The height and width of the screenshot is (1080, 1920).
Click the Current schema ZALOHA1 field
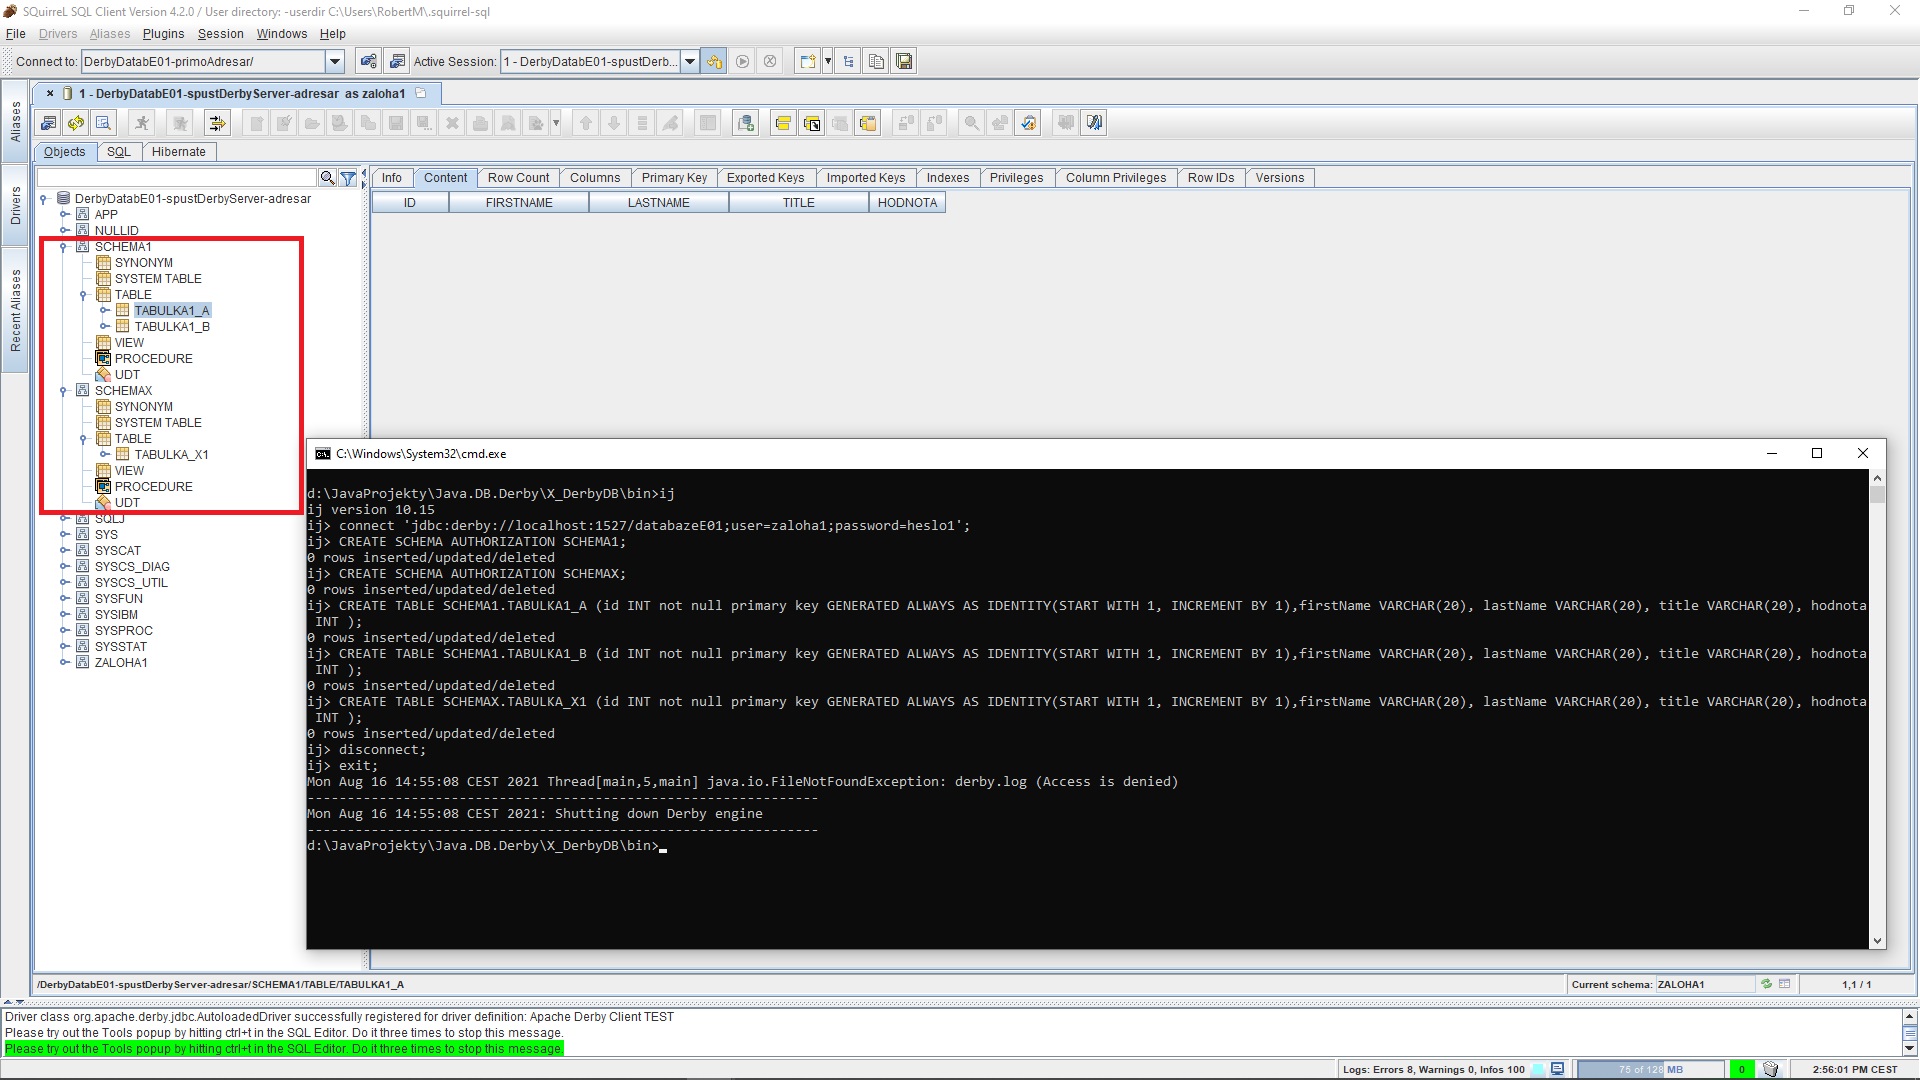[x=1705, y=984]
